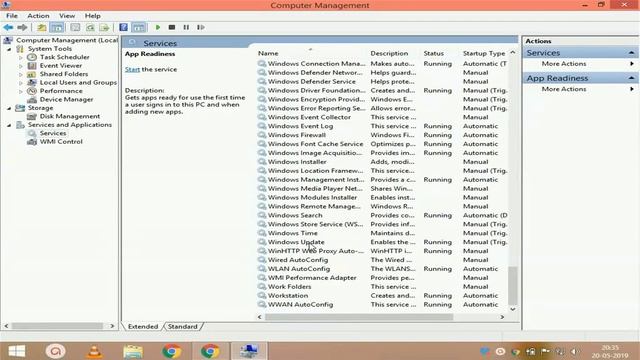The height and width of the screenshot is (360, 640).
Task: Expand the Task Scheduler node
Action: point(21,58)
